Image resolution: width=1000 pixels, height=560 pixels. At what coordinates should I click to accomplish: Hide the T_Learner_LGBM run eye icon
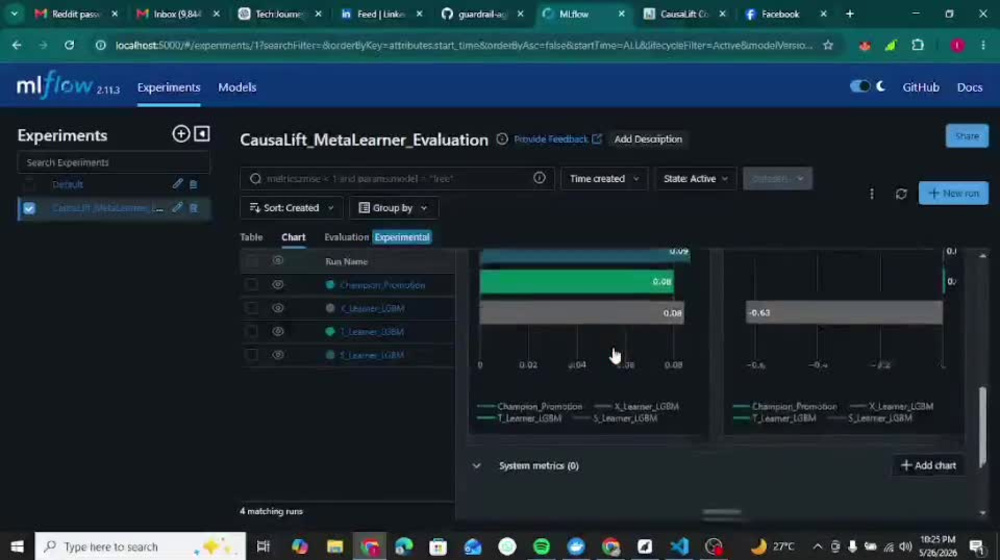coord(278,332)
